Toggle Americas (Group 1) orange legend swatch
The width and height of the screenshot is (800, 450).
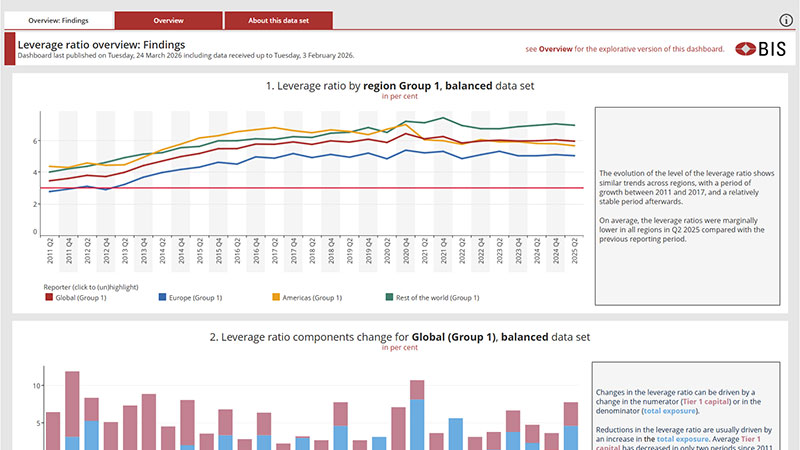[x=276, y=297]
